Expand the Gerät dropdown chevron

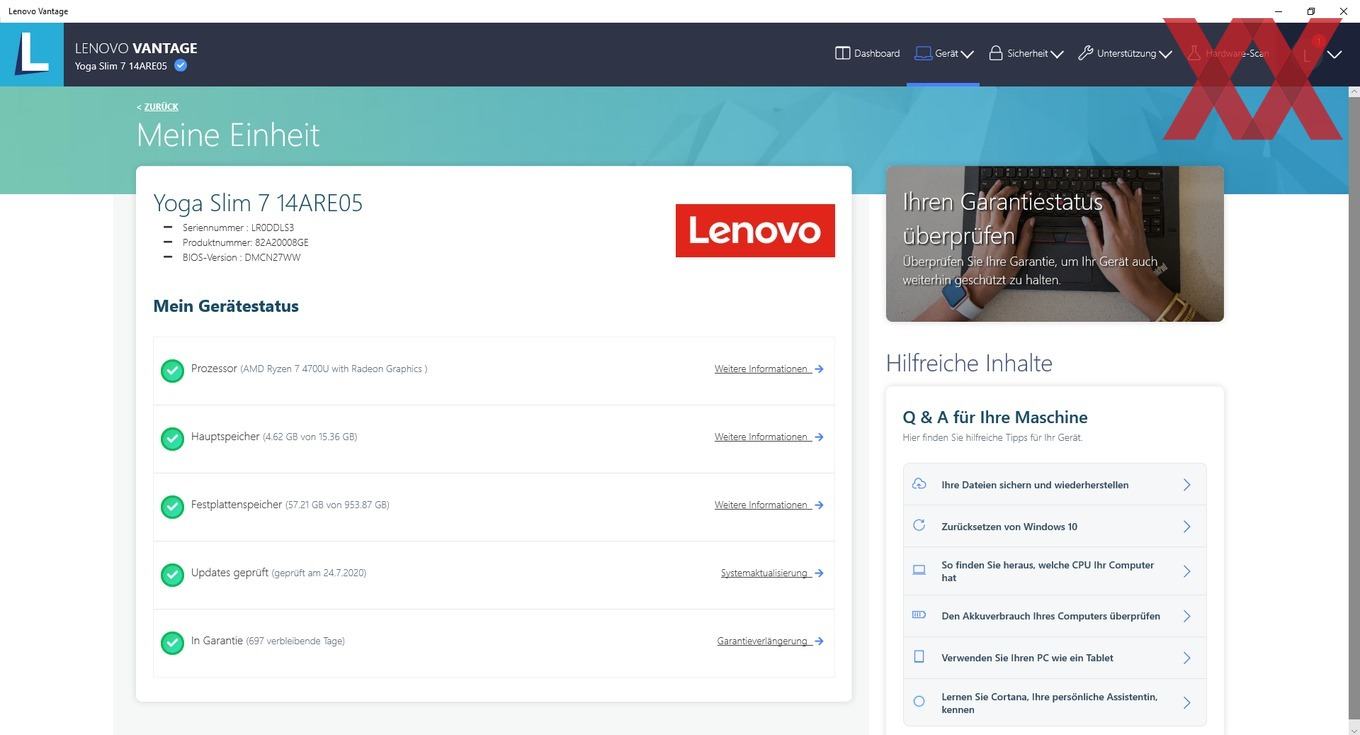(967, 55)
